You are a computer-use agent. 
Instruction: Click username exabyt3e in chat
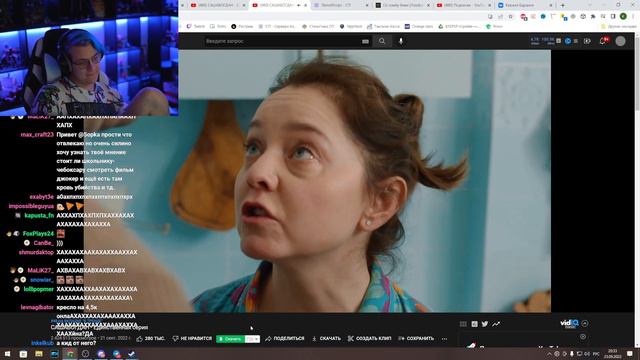click(x=42, y=197)
